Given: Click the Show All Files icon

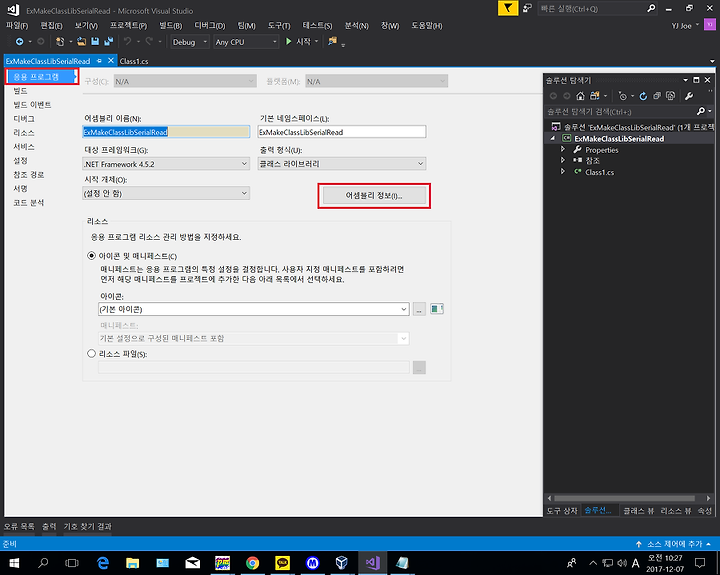Looking at the screenshot, I should click(x=671, y=96).
